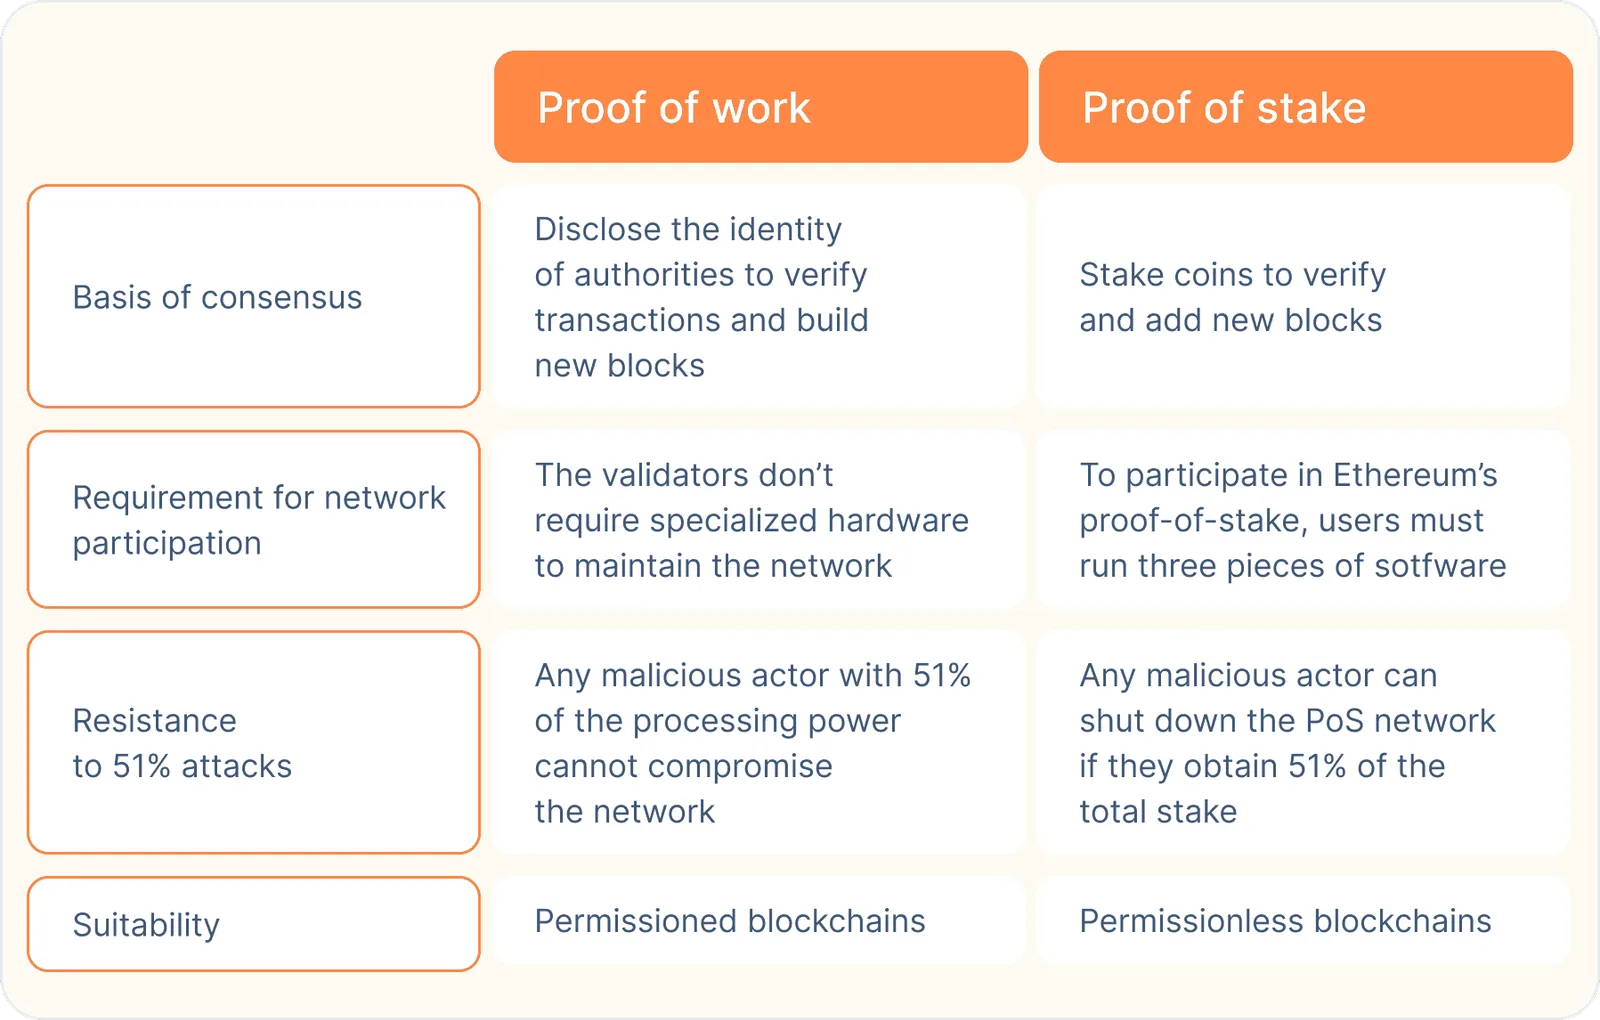Select the Suitability row label
The height and width of the screenshot is (1020, 1600).
(x=254, y=924)
